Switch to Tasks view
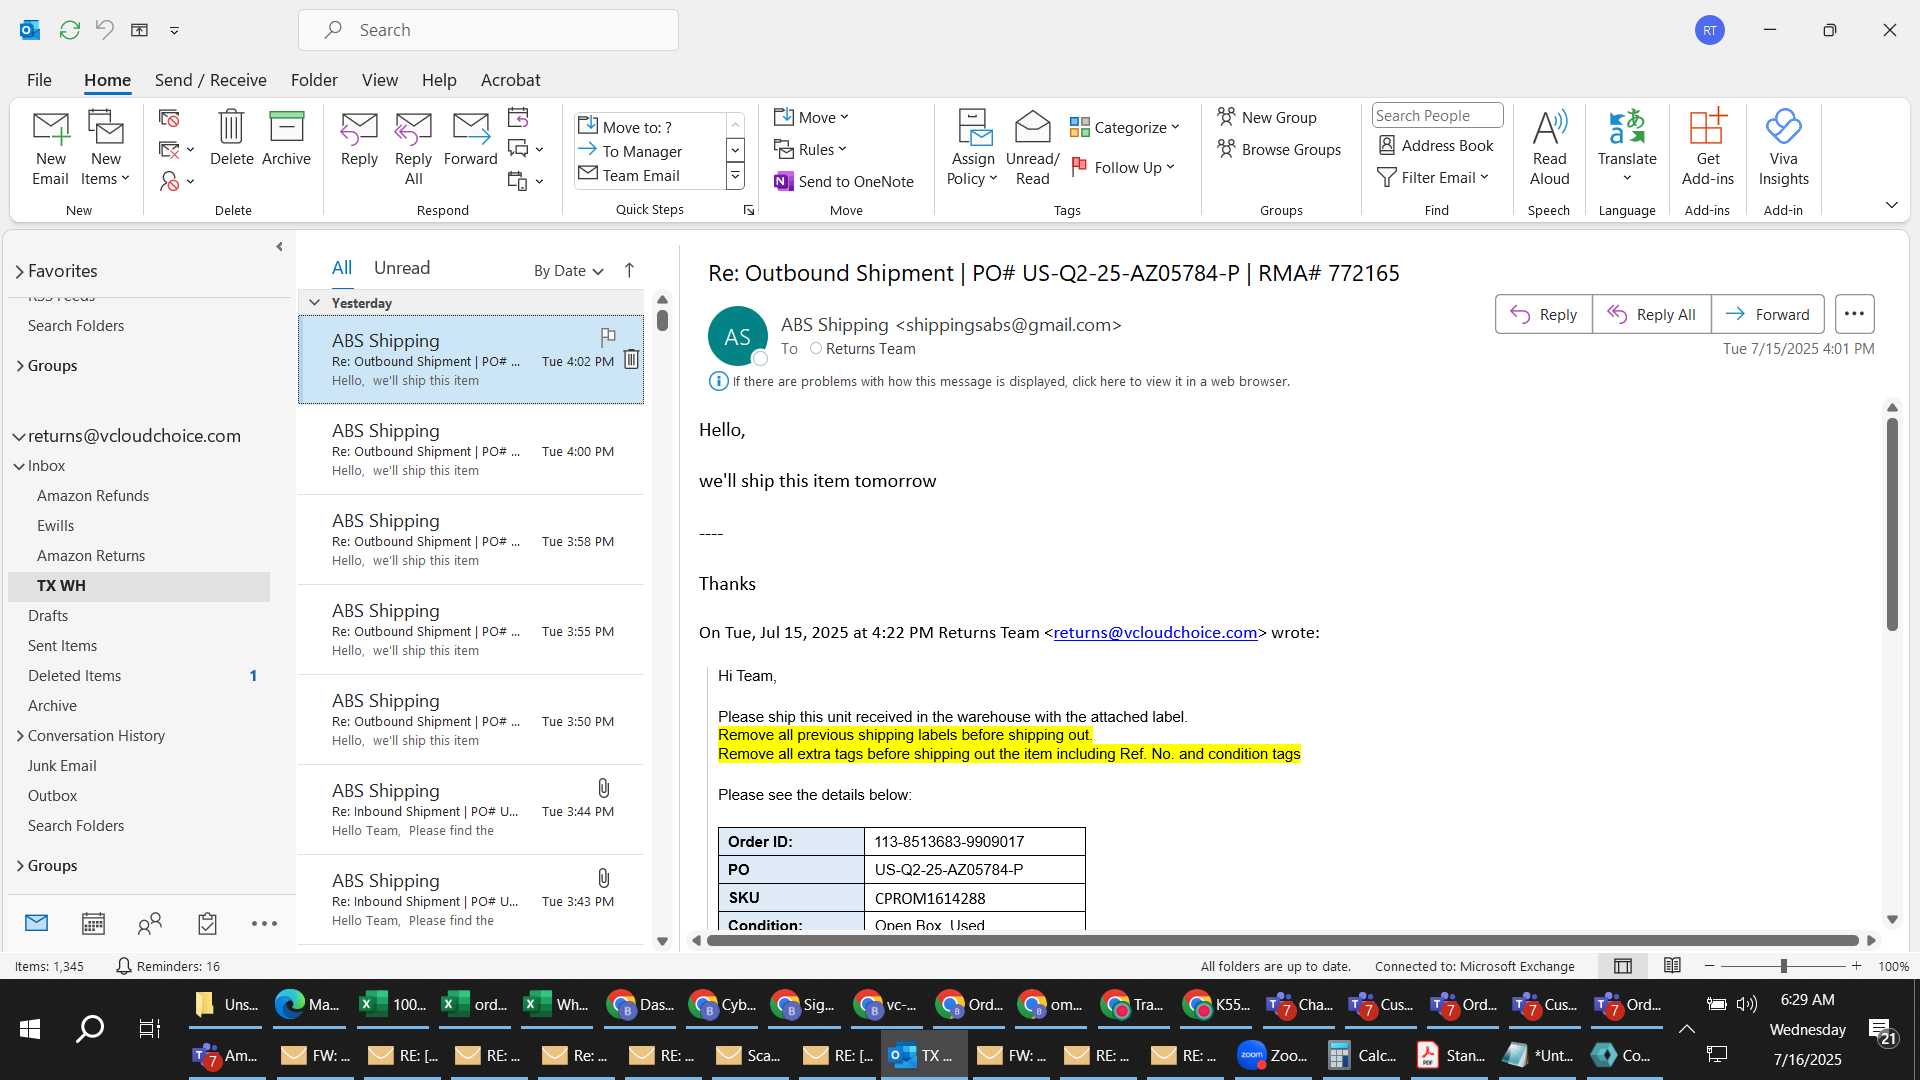The height and width of the screenshot is (1080, 1920). (207, 923)
